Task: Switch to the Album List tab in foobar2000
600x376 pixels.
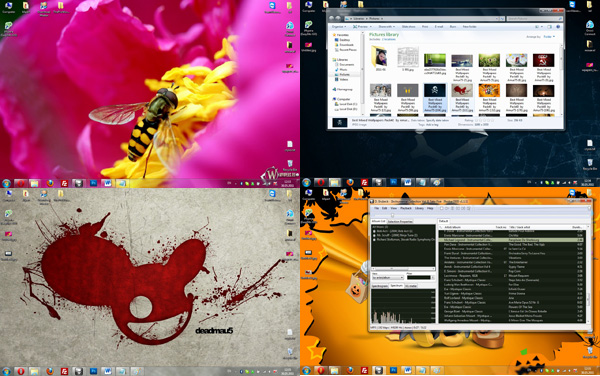Action: coord(378,221)
